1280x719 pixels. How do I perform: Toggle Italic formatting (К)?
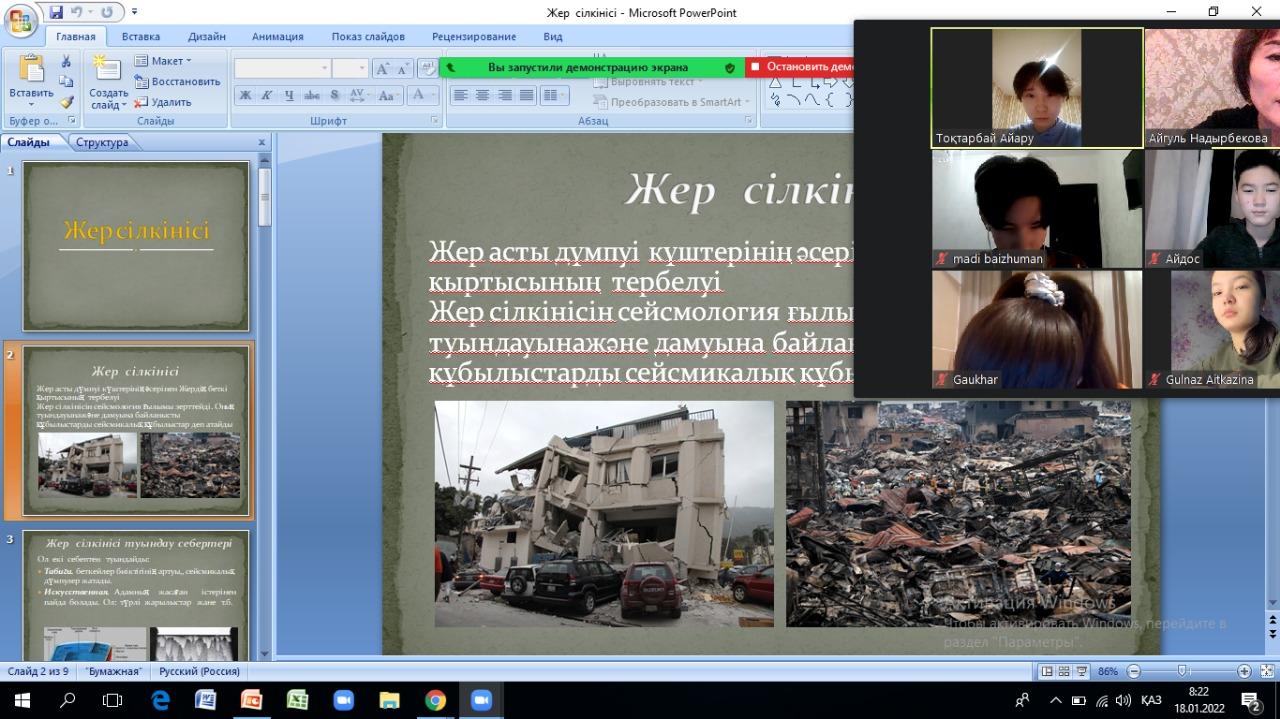[x=267, y=96]
